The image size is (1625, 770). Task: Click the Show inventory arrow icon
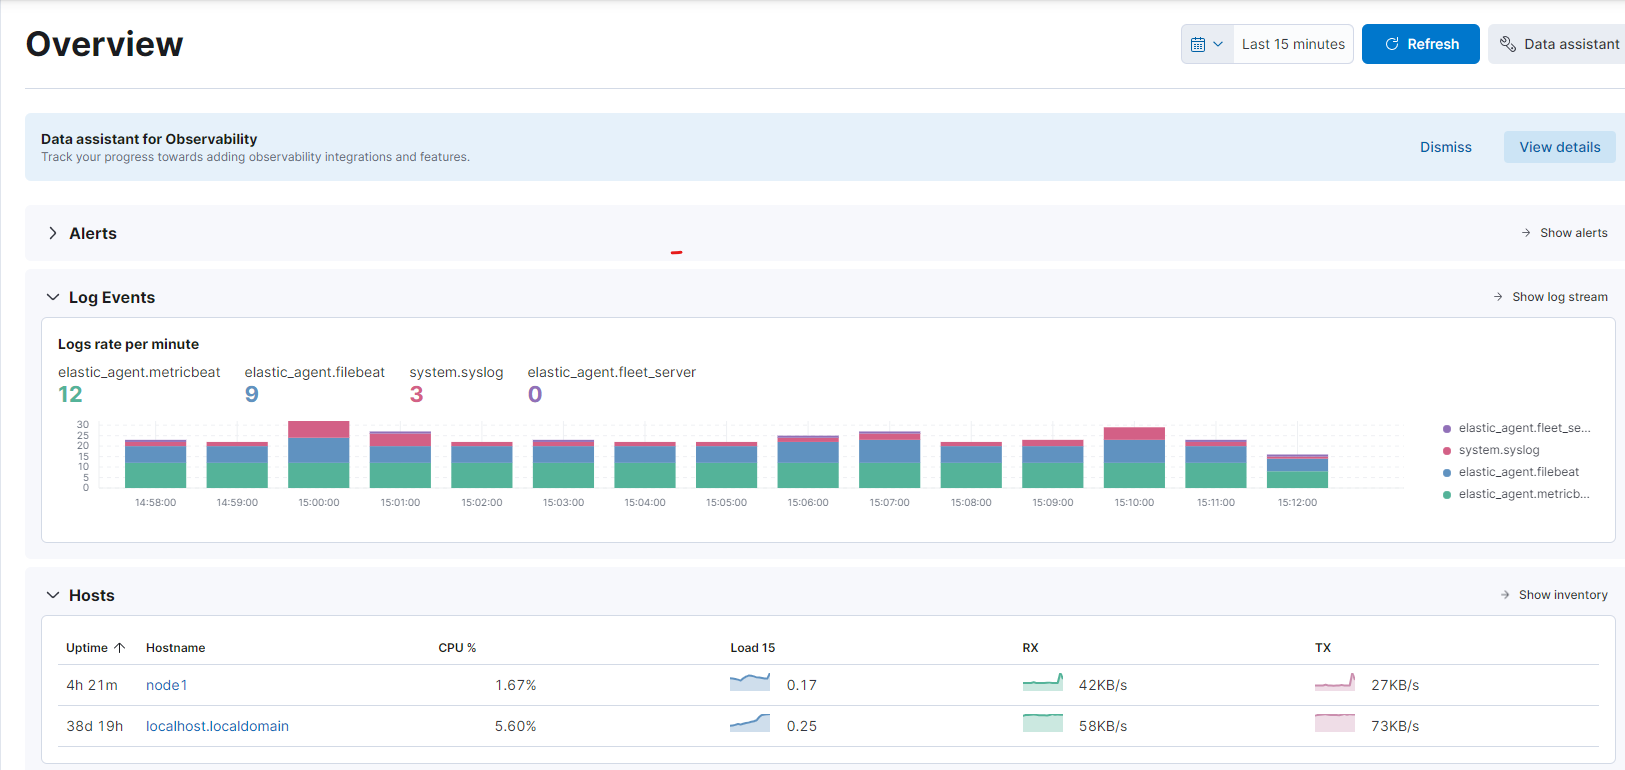(x=1505, y=595)
